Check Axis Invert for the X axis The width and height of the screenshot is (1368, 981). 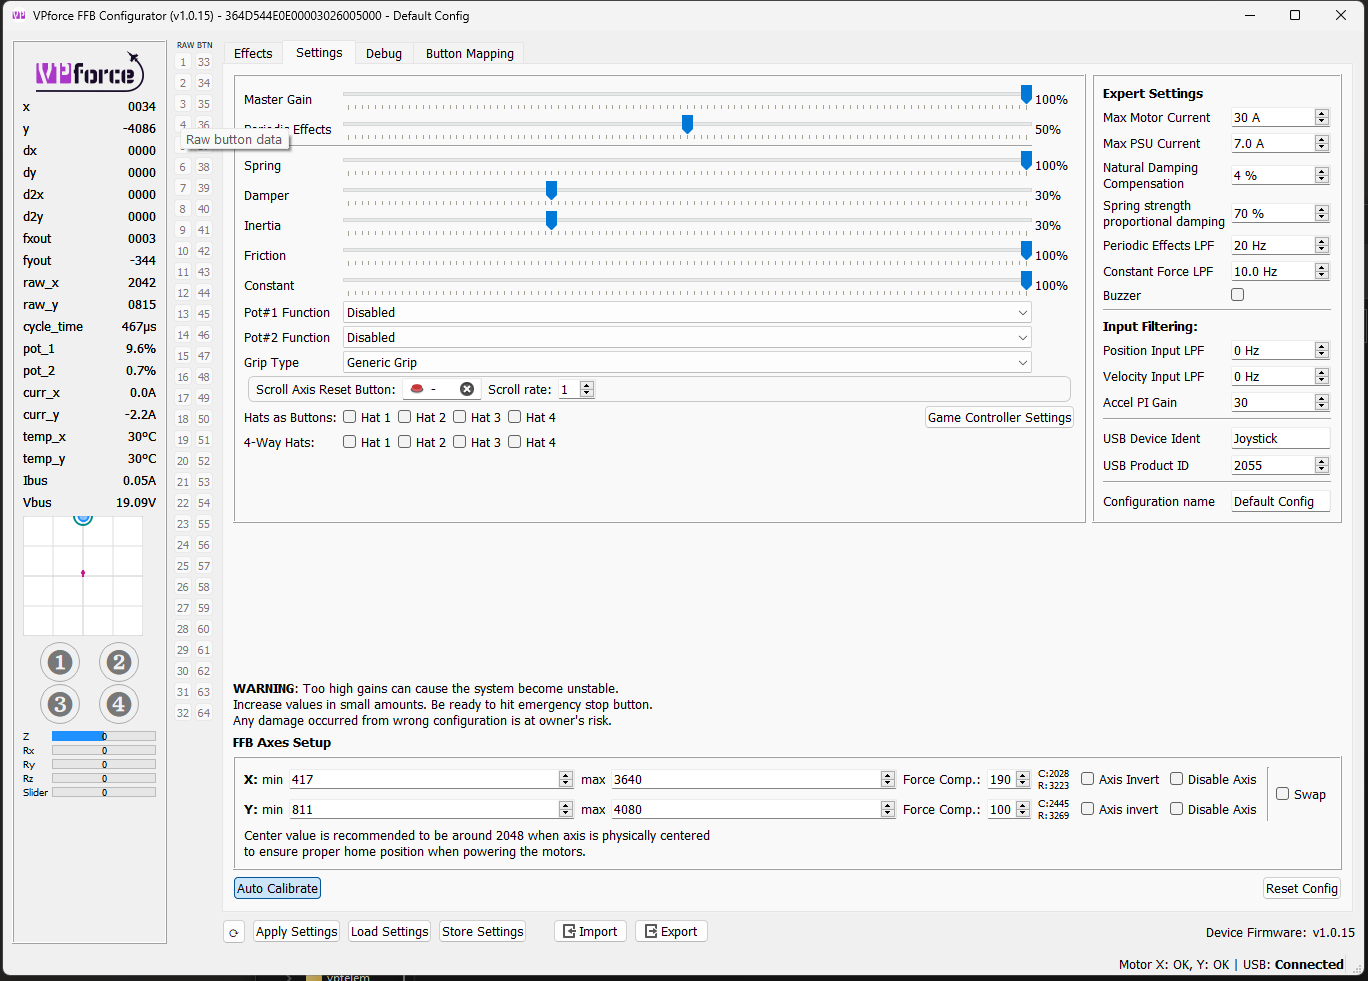[x=1088, y=779]
